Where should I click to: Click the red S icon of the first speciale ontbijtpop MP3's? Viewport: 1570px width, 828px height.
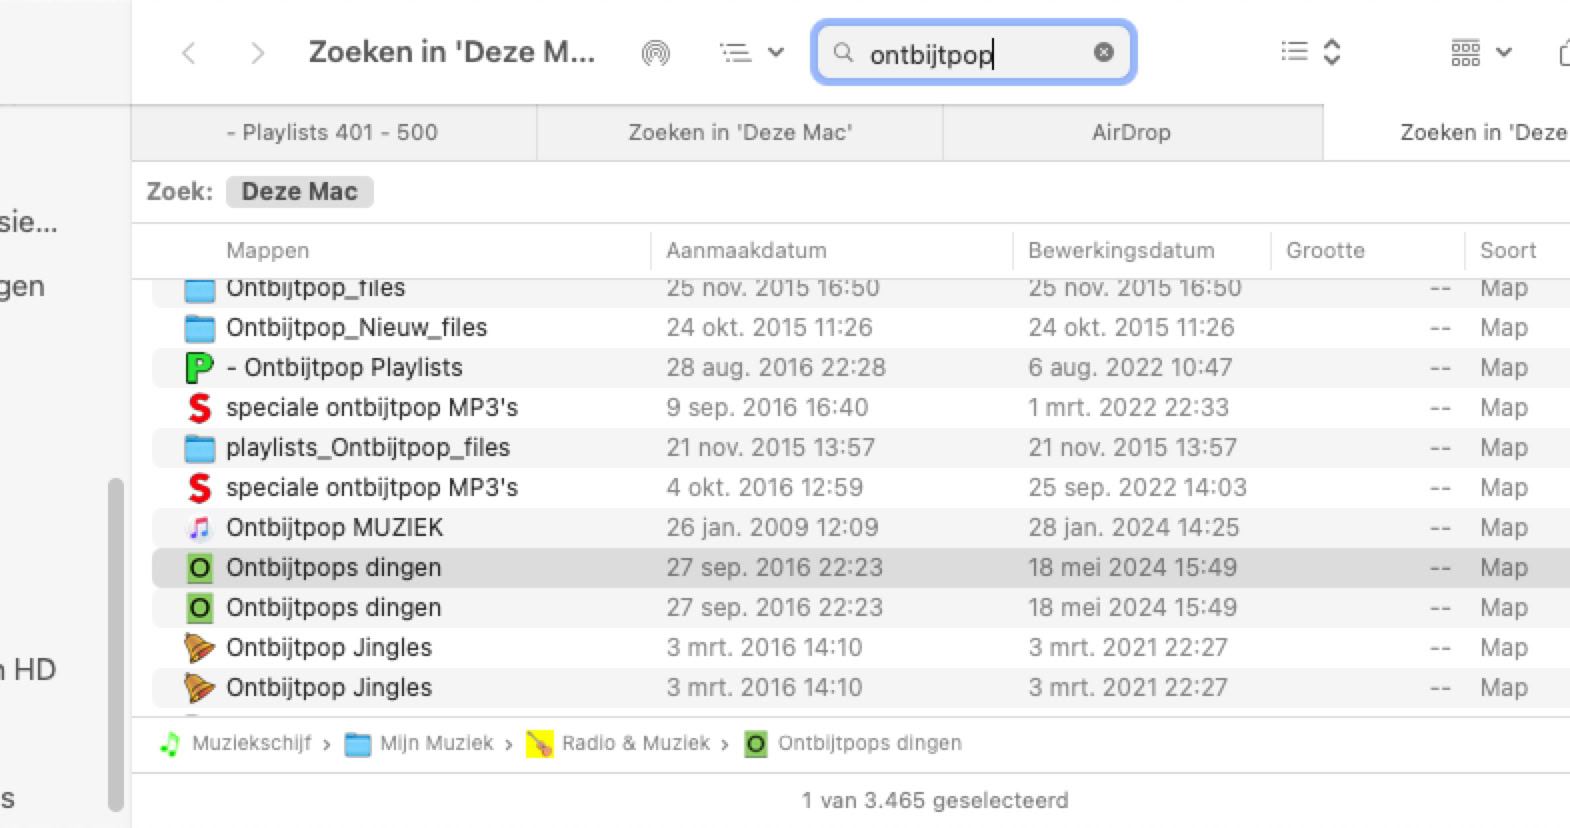(x=200, y=408)
